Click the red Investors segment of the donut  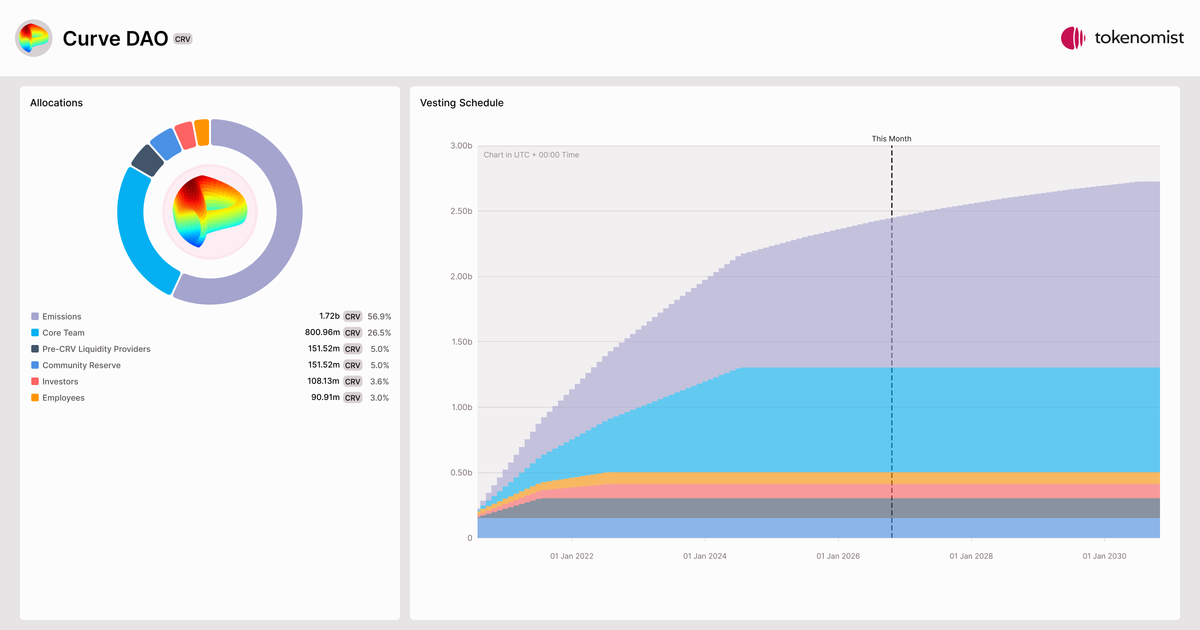185,136
